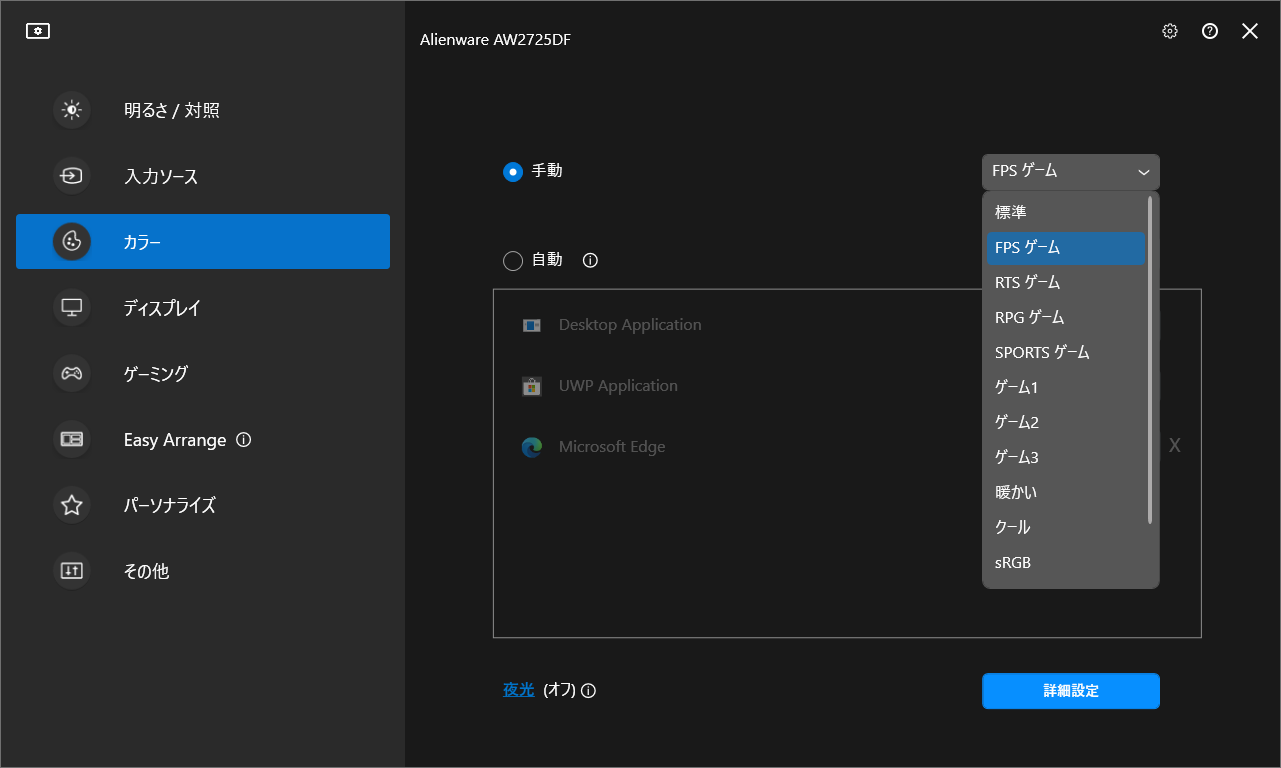1281x768 pixels.
Task: Pick the sRGB preset option
Action: click(1066, 562)
